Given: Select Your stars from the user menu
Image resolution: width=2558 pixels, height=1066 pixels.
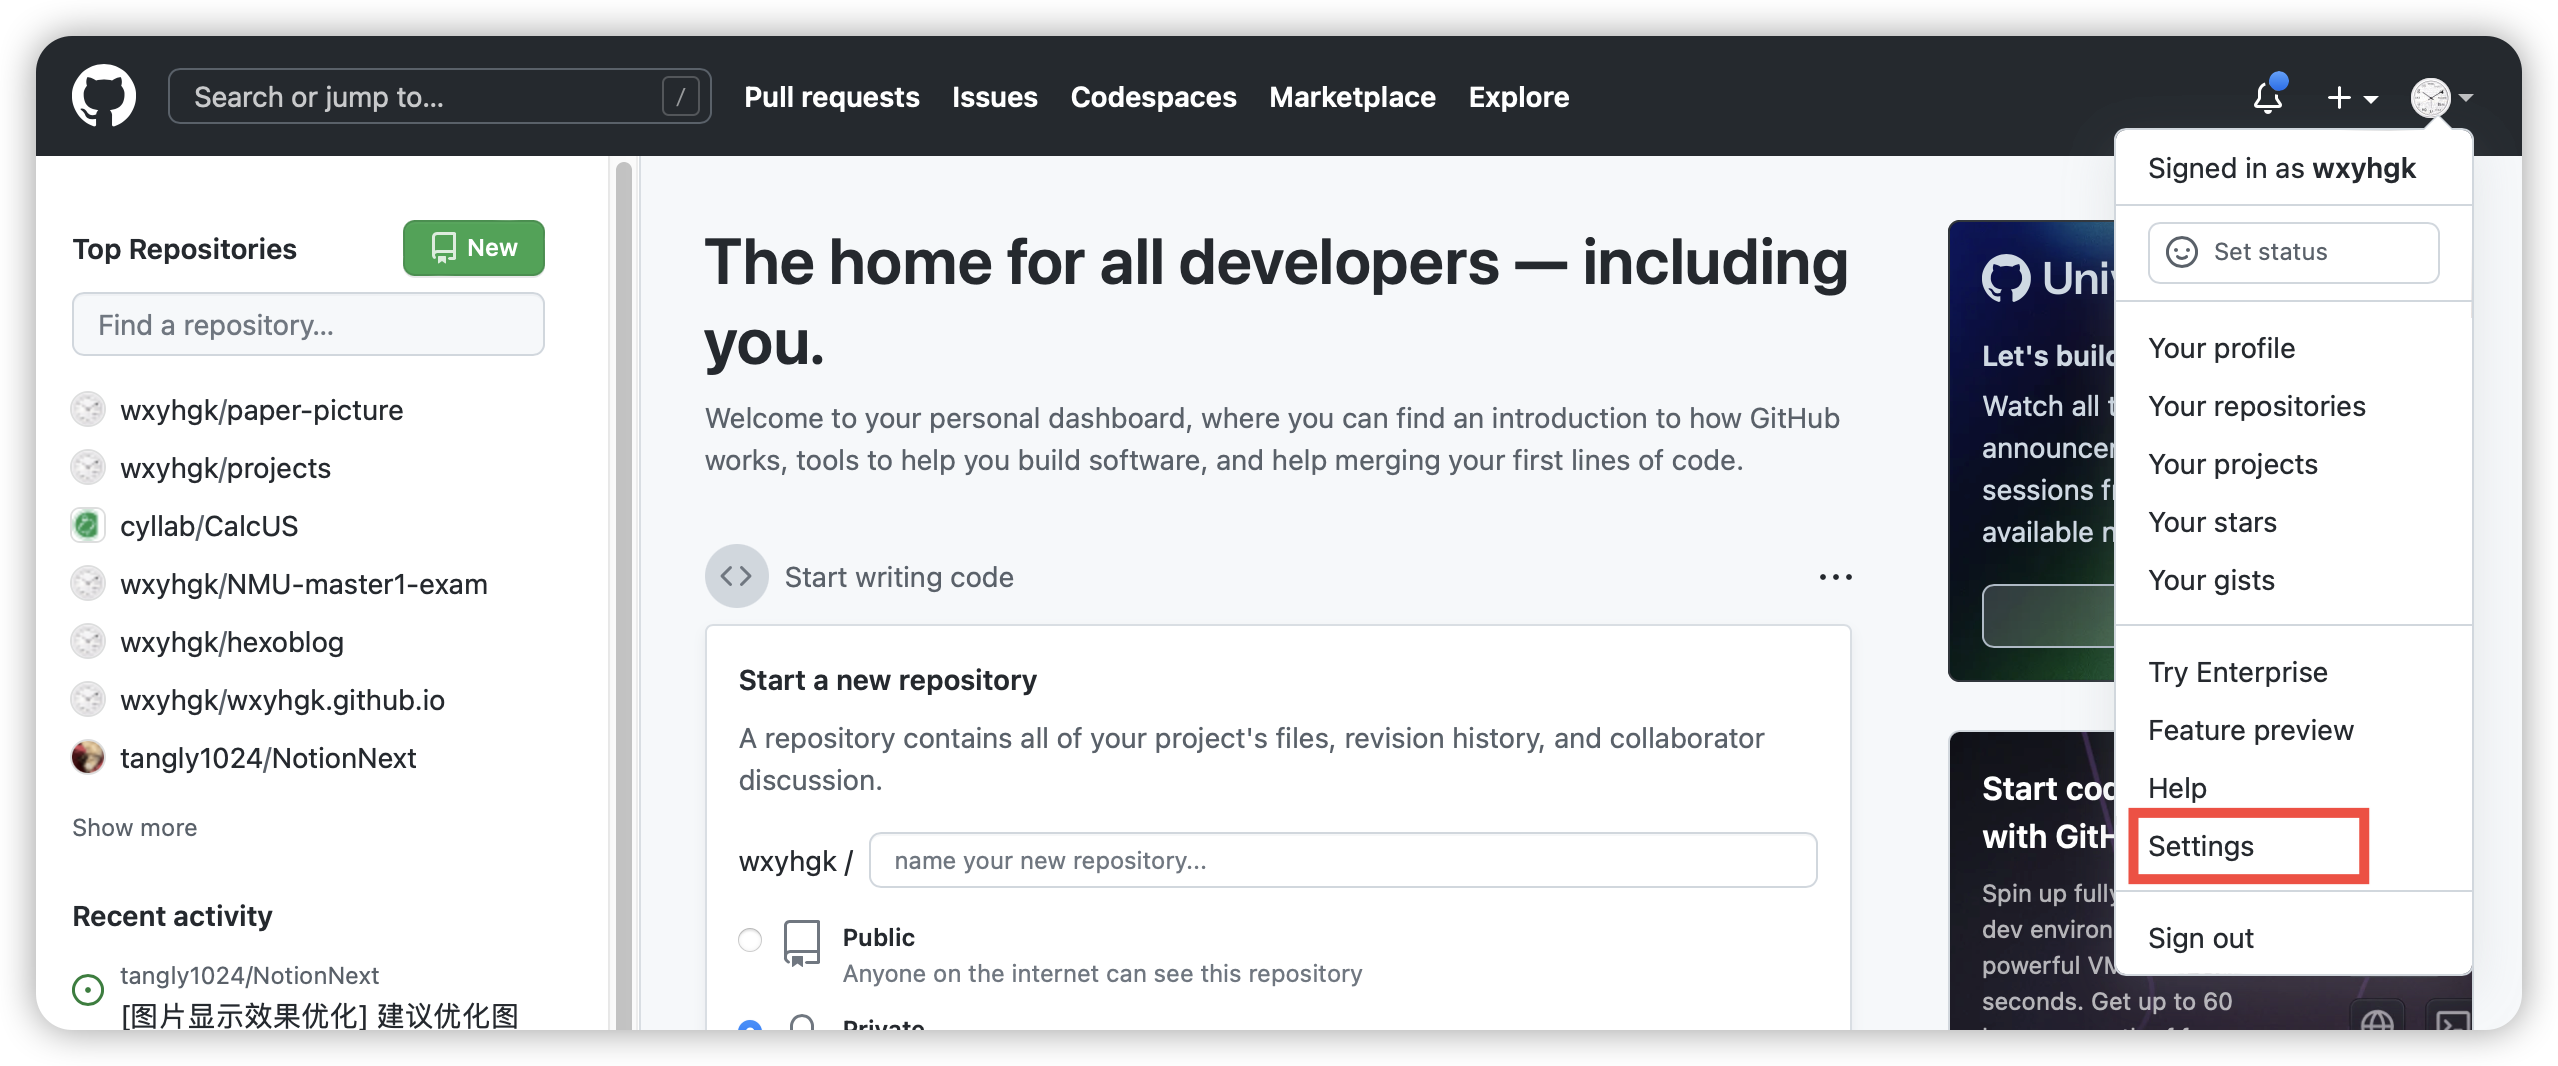Looking at the screenshot, I should (2293, 522).
